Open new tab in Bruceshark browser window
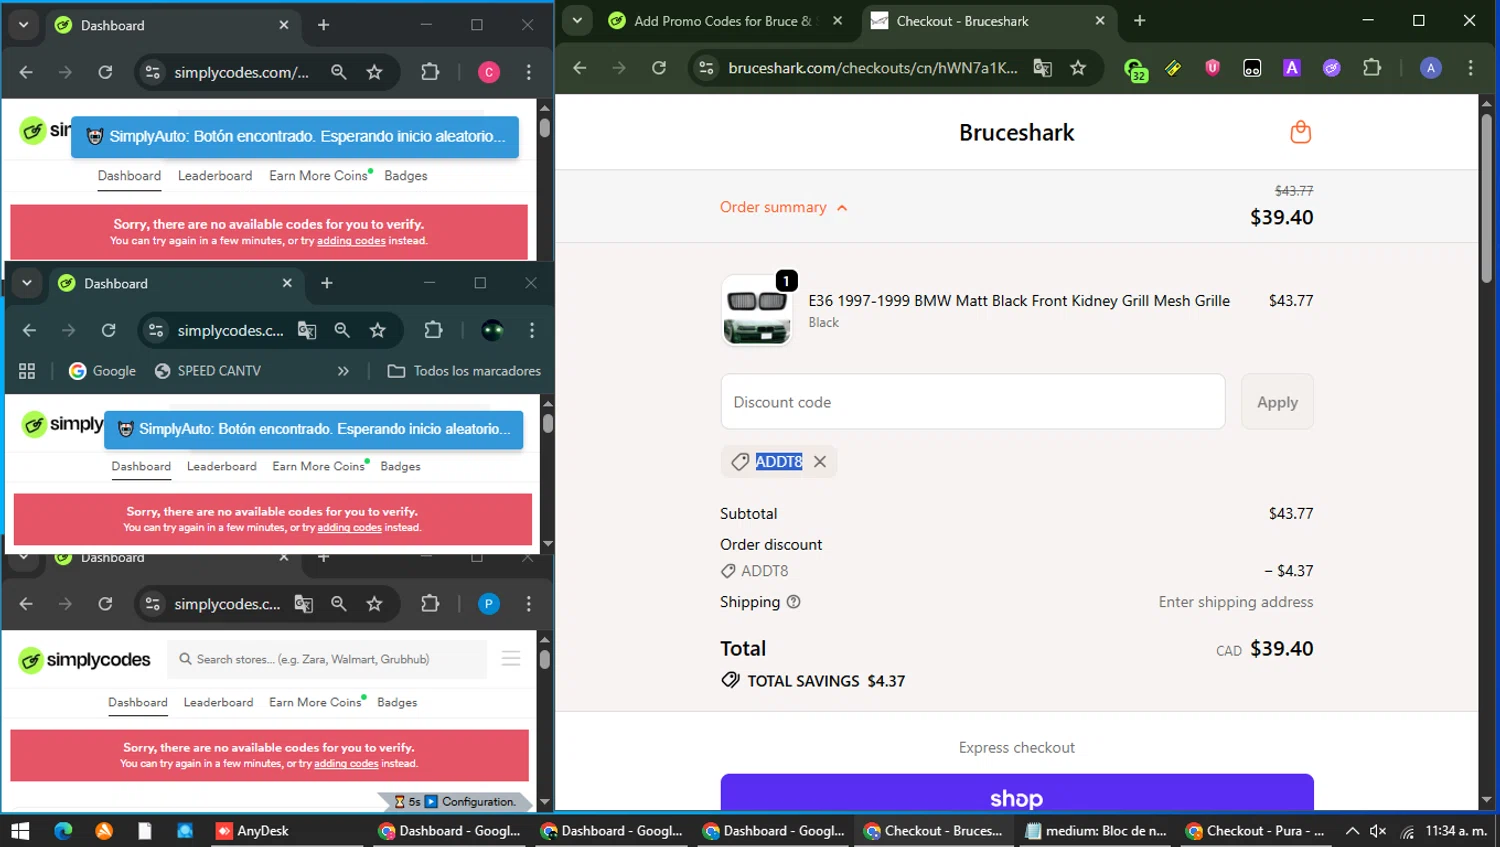 click(1139, 21)
